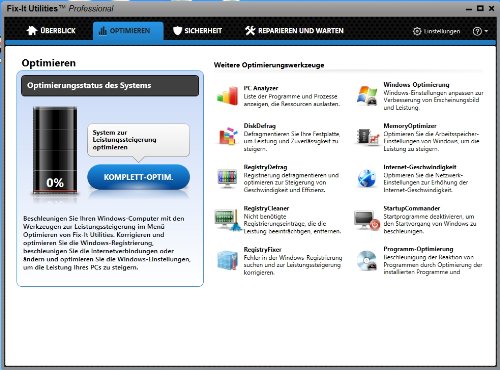Screen dimensions: 500x370
Task: Open the PC Analyzer title link
Action: (261, 88)
